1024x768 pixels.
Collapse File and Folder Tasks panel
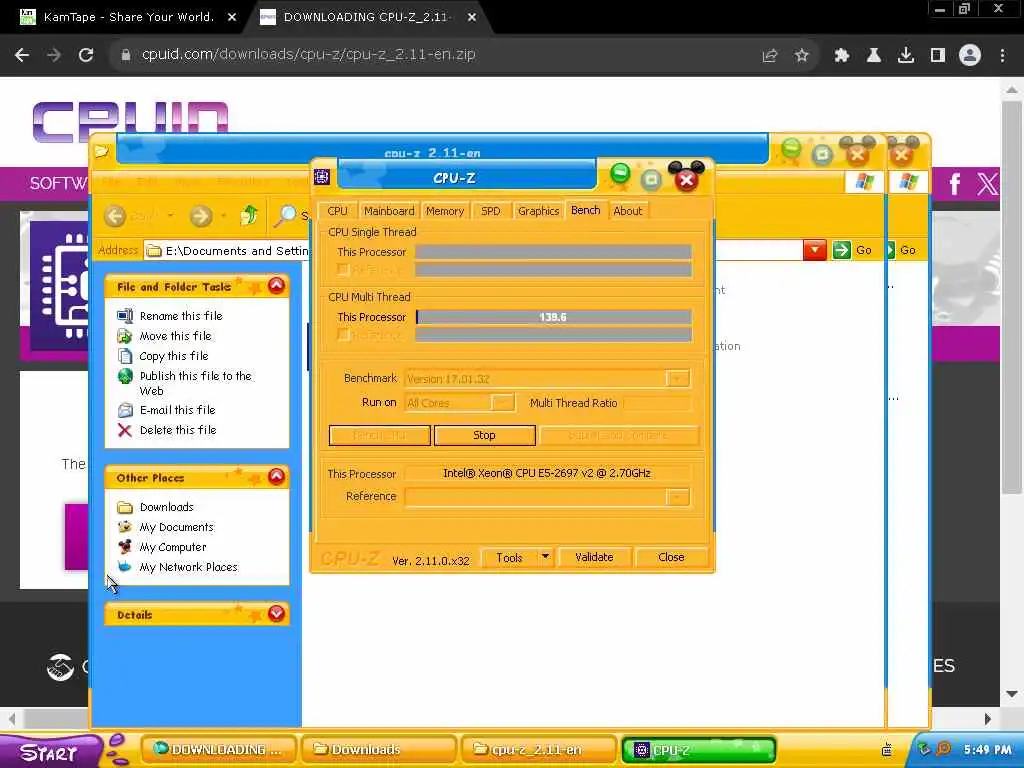[276, 285]
